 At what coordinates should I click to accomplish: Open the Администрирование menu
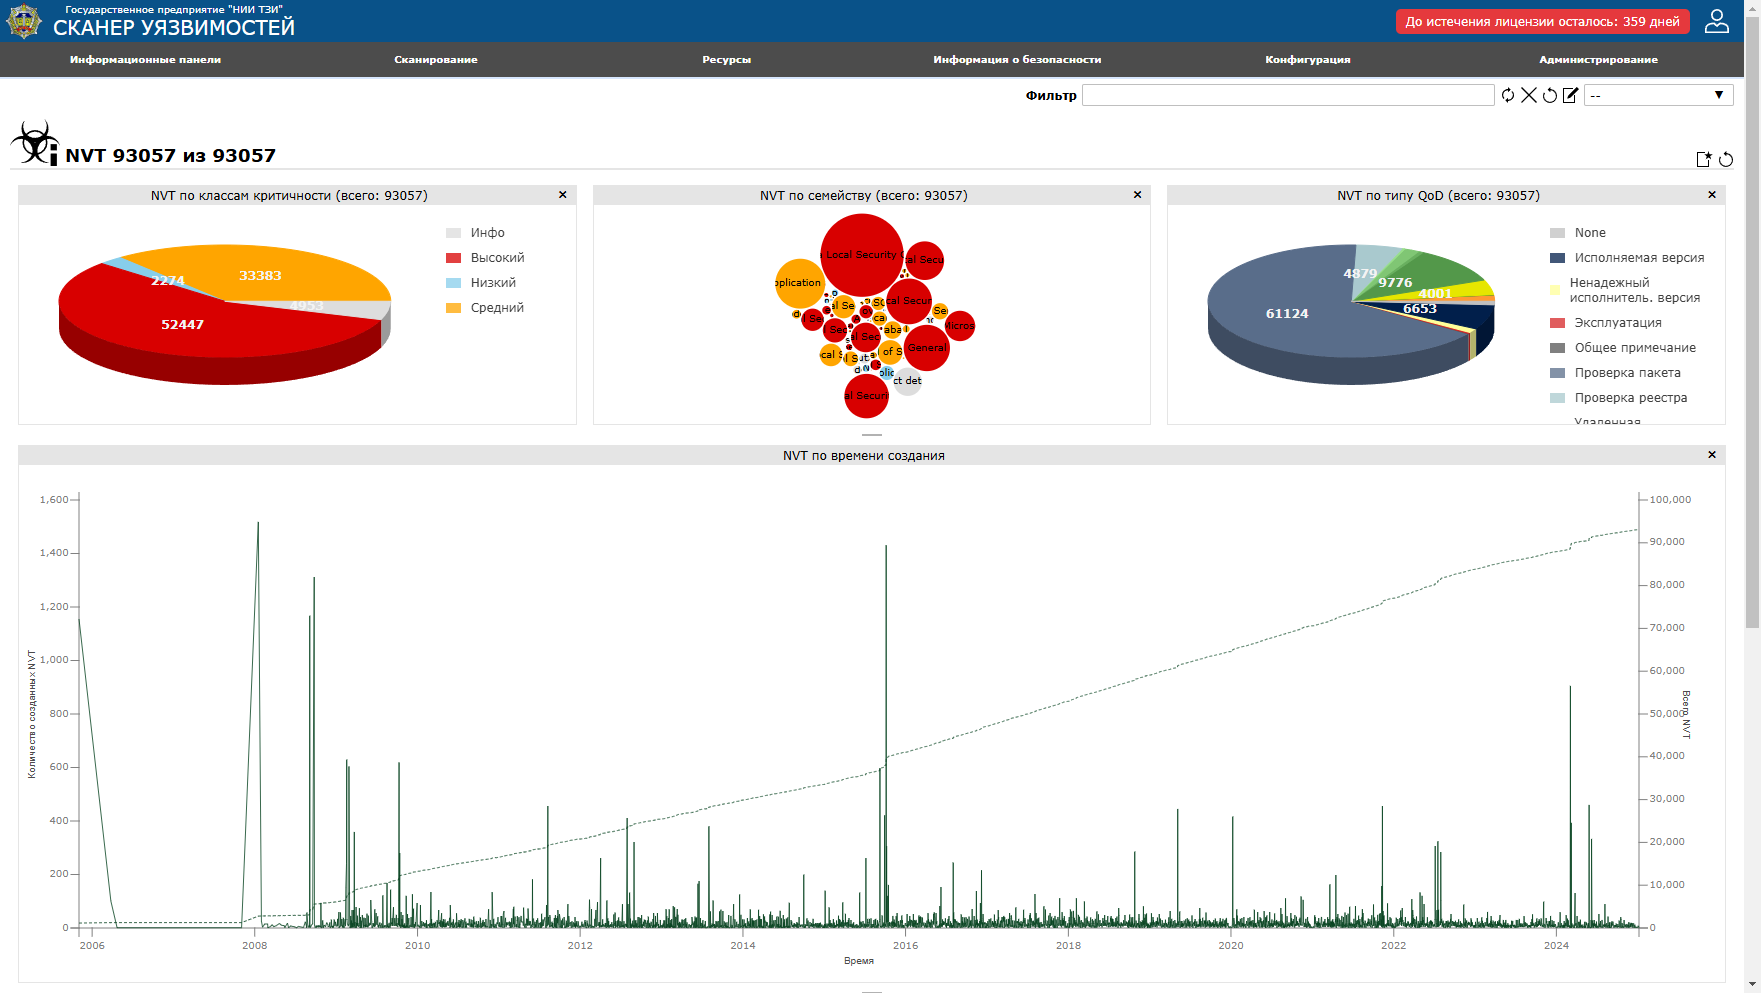1598,60
